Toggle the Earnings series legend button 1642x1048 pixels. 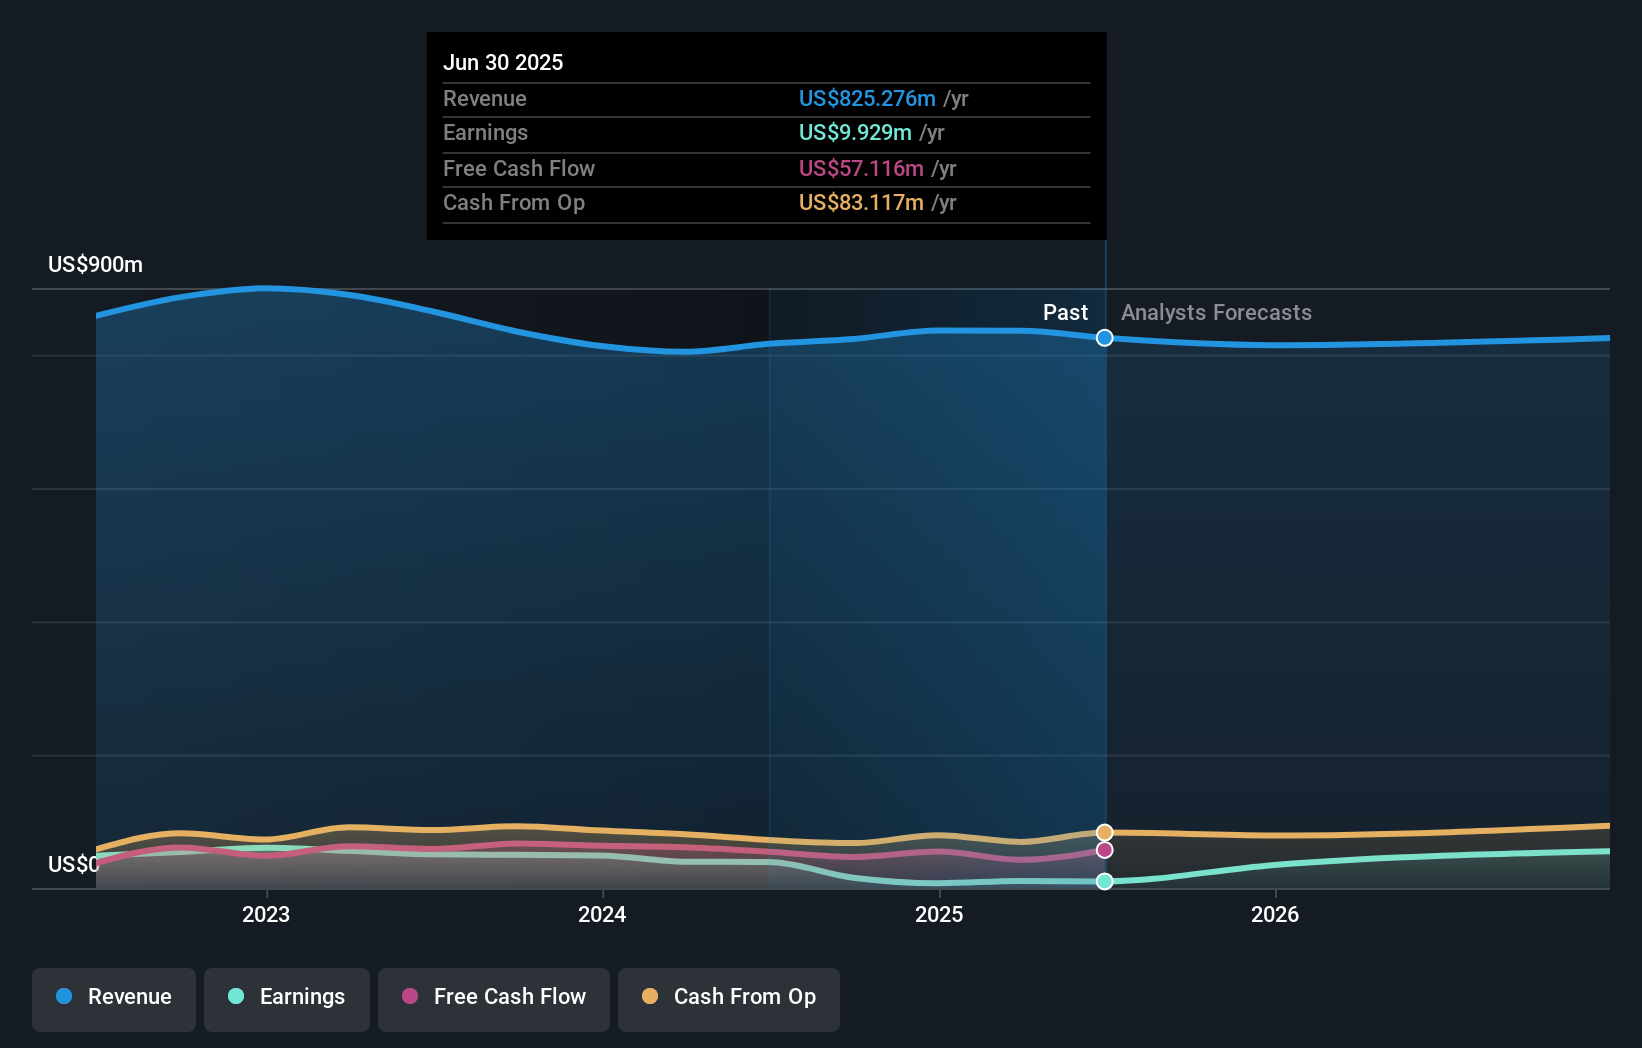(x=287, y=997)
